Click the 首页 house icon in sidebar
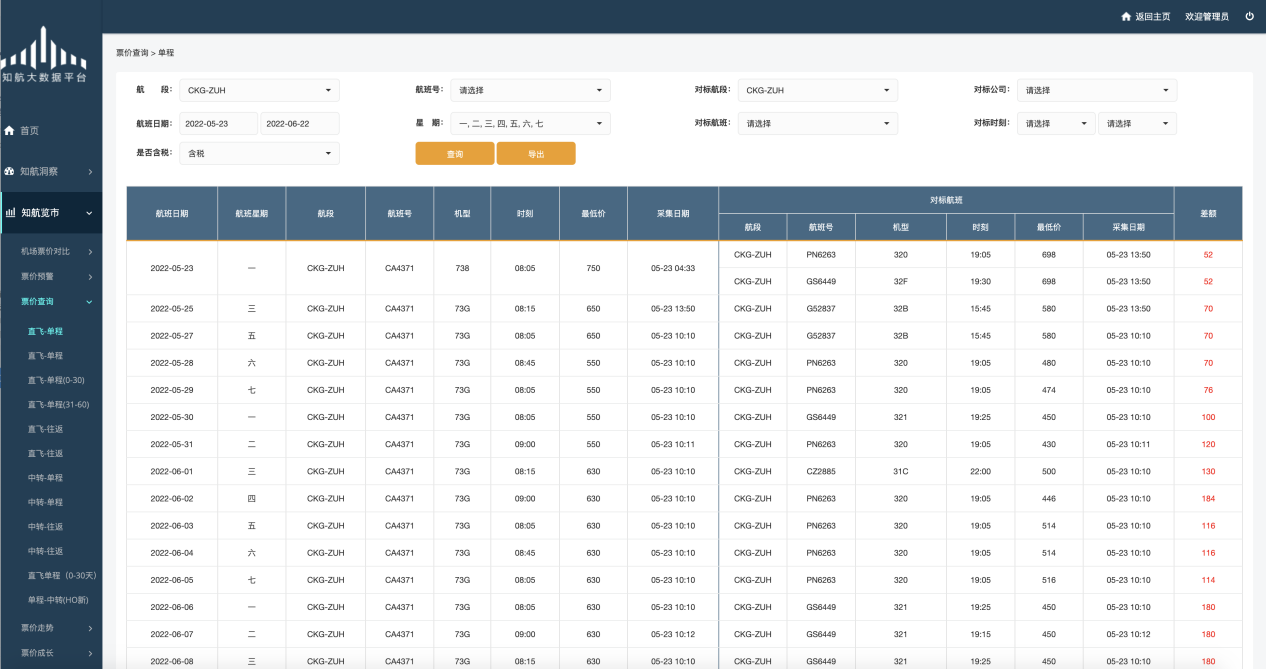Image resolution: width=1266 pixels, height=669 pixels. 10,131
